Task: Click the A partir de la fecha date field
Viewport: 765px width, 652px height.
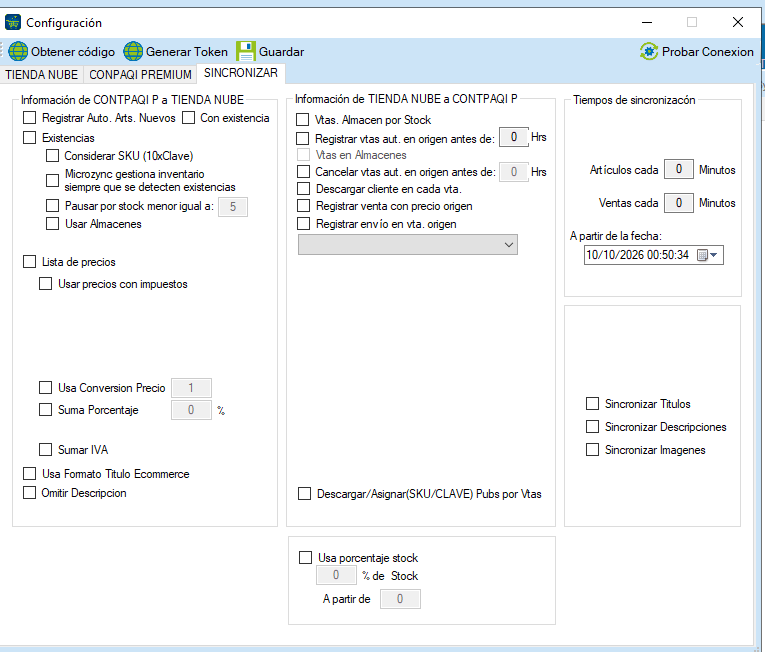Action: 654,255
